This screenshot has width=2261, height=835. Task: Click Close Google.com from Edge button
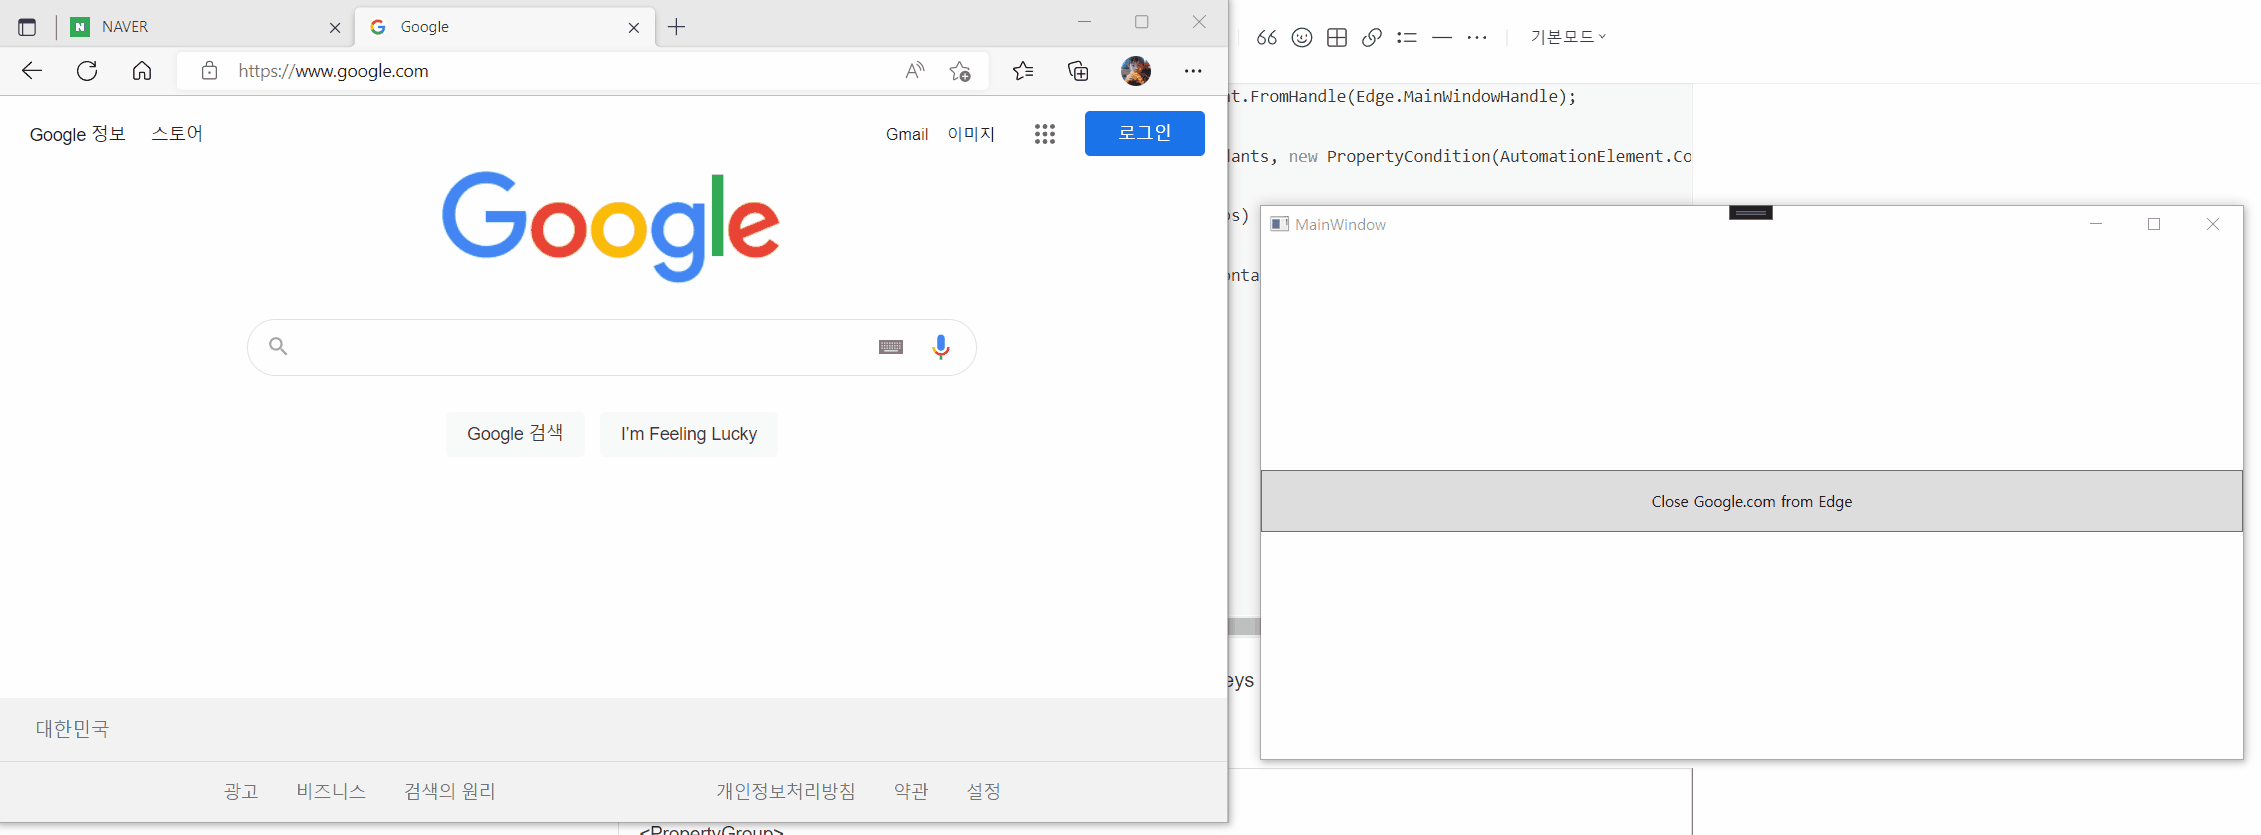1751,501
